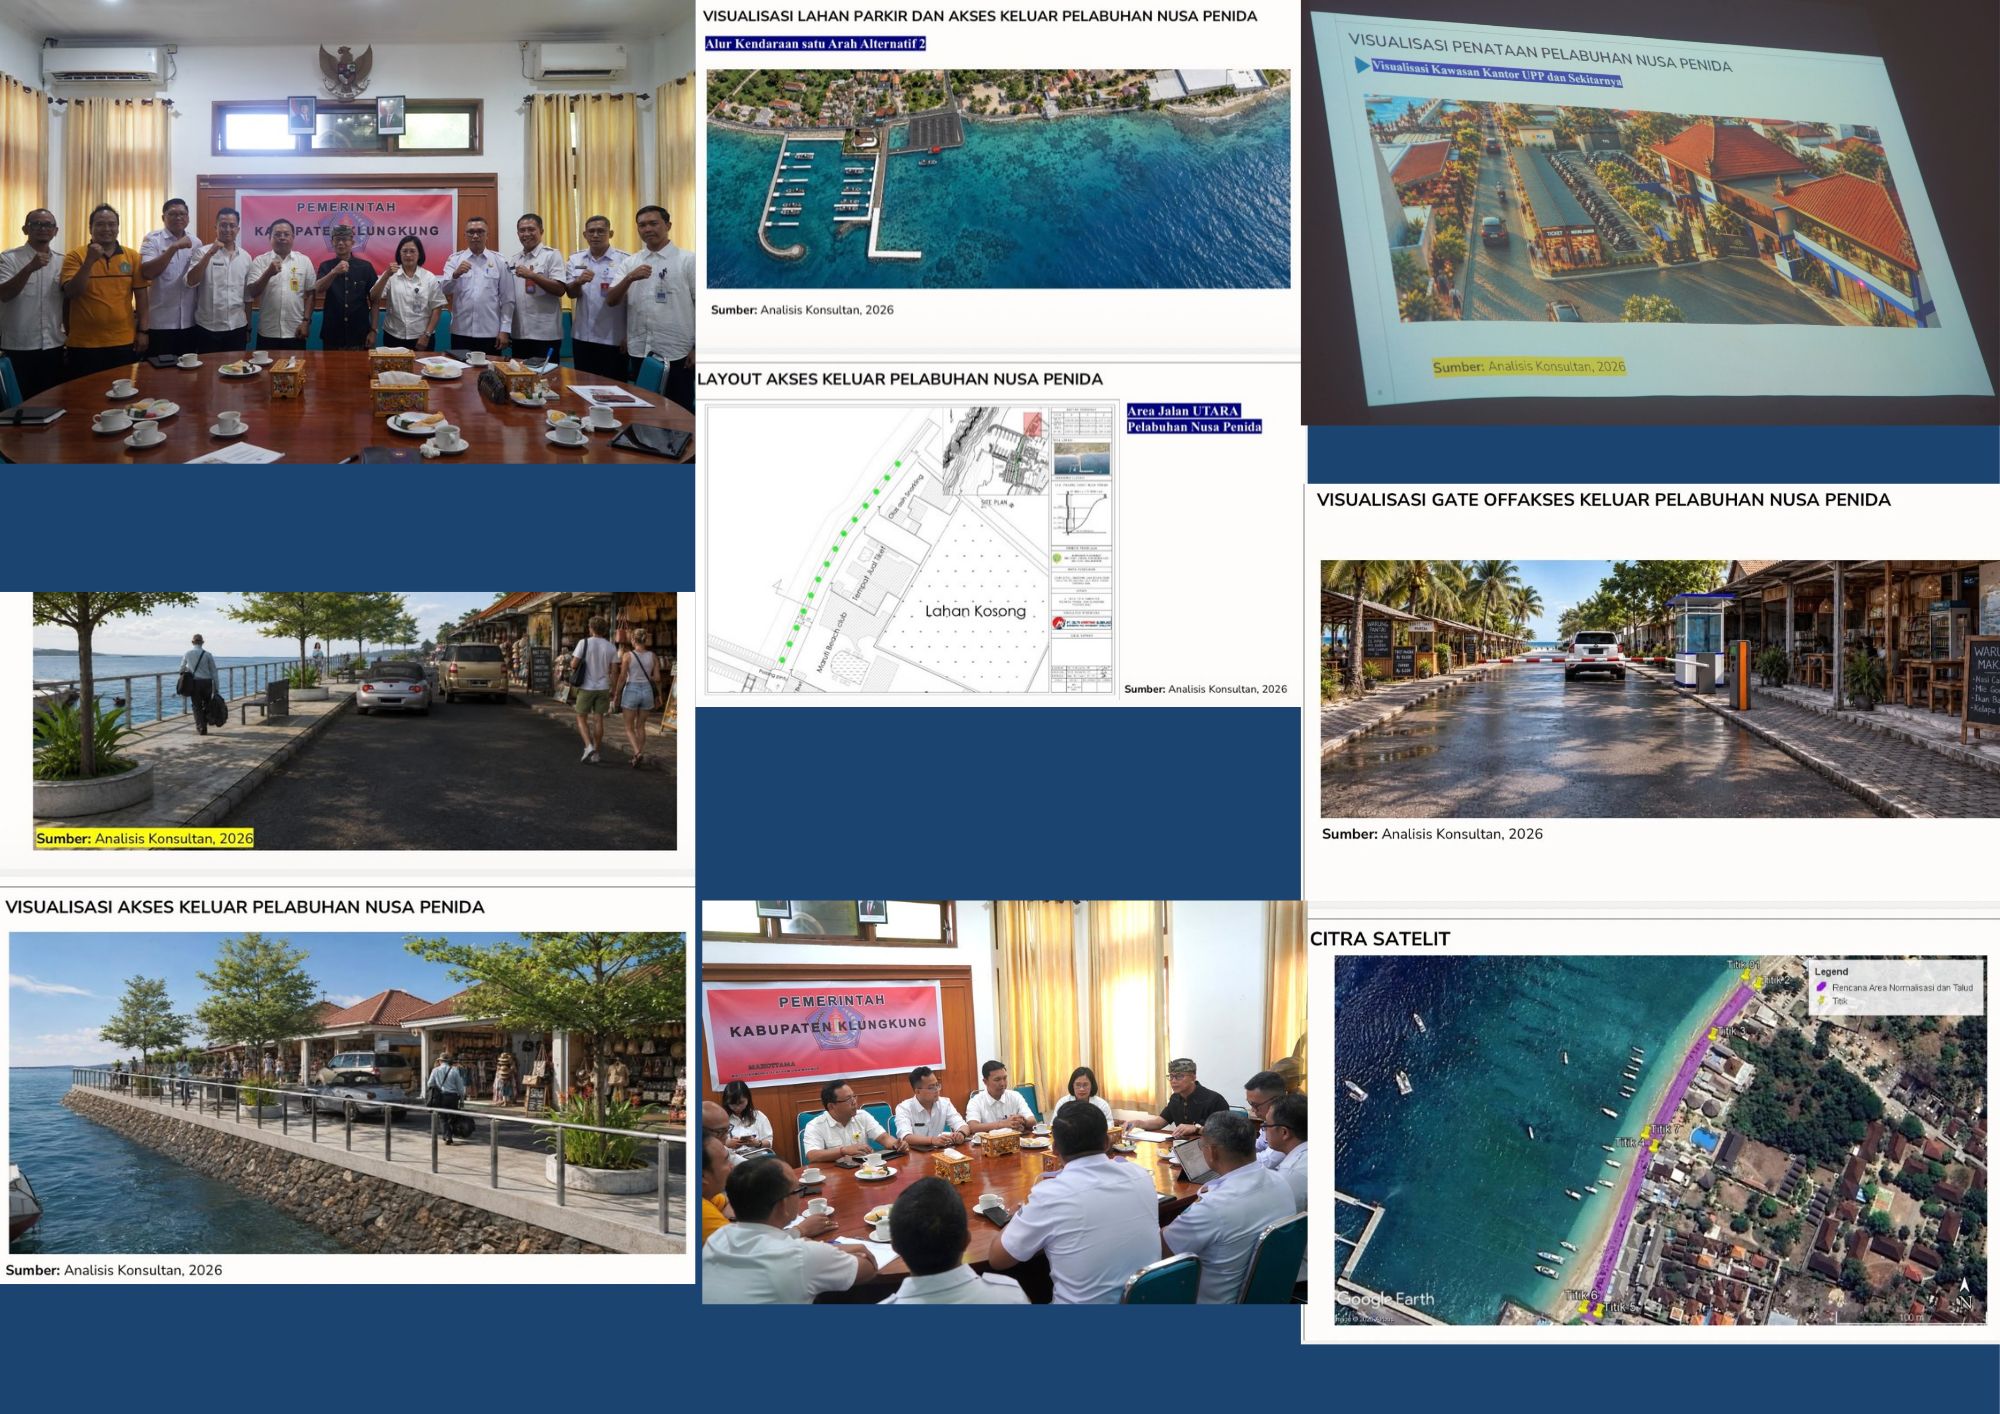The width and height of the screenshot is (2000, 1414).
Task: Select the Titik 5 pin marker
Action: pyautogui.click(x=1597, y=1309)
